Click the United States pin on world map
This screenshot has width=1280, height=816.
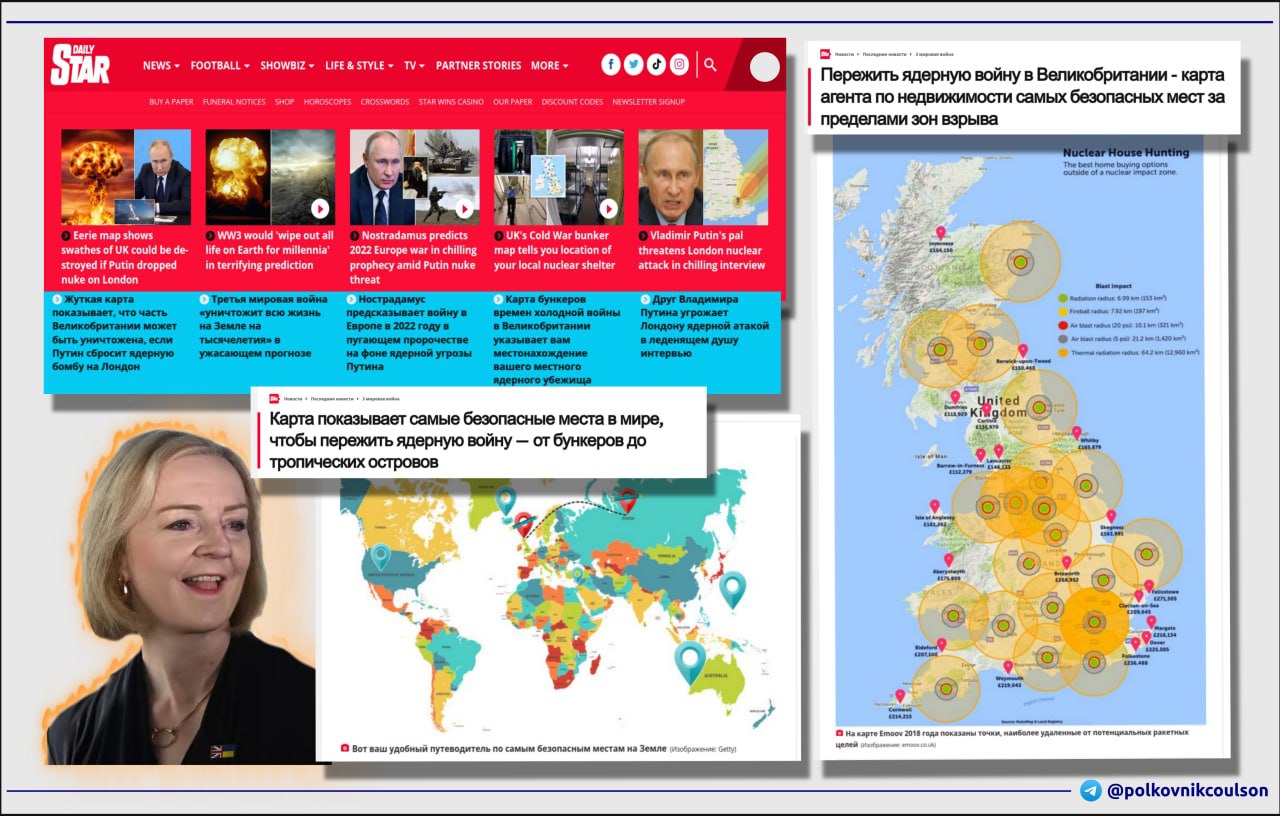pyautogui.click(x=380, y=556)
